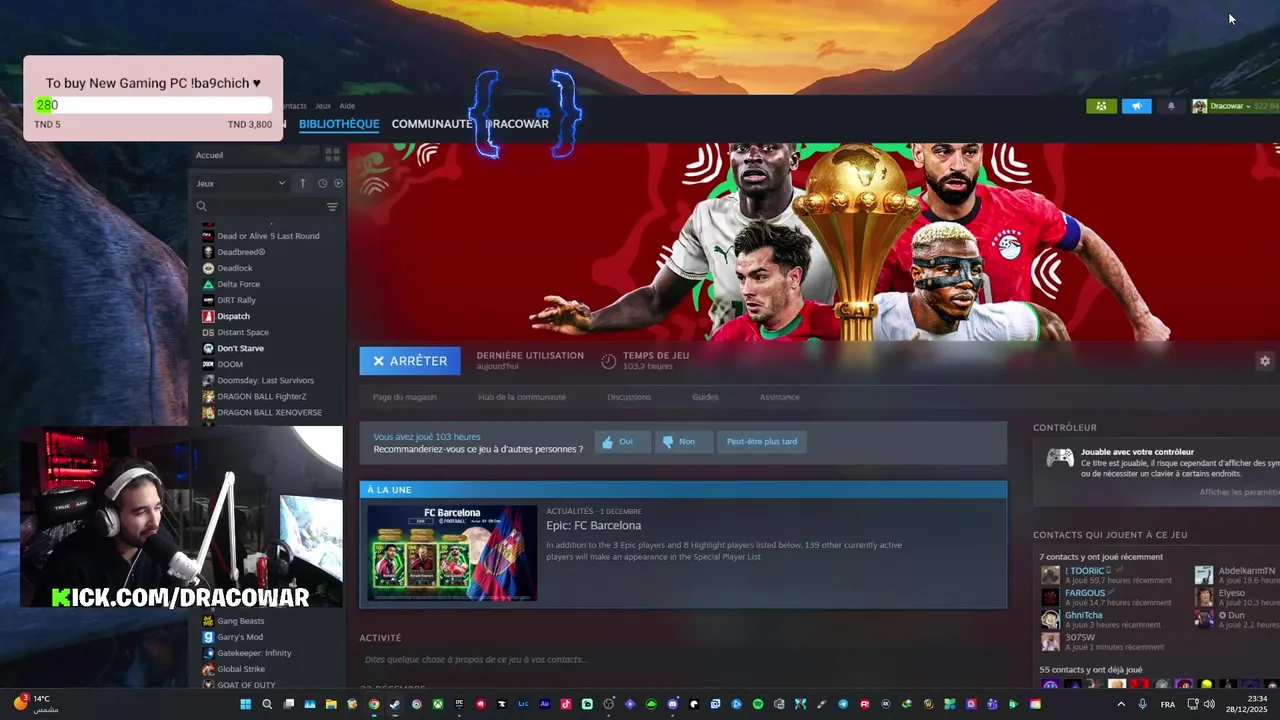Open the game settings gear icon

(1265, 361)
